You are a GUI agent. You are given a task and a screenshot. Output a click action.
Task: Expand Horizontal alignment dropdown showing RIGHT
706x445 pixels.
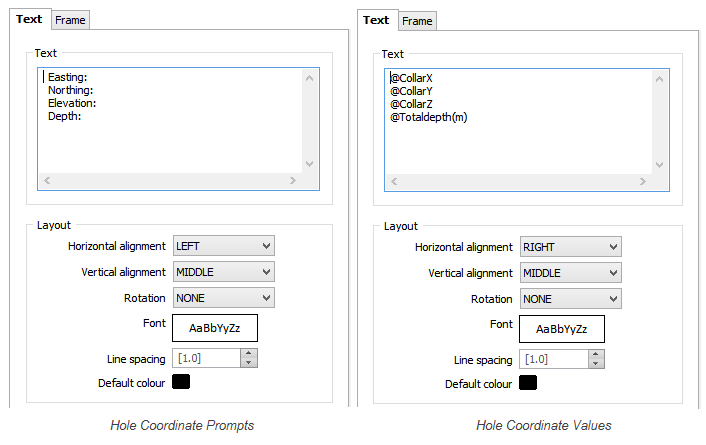570,247
